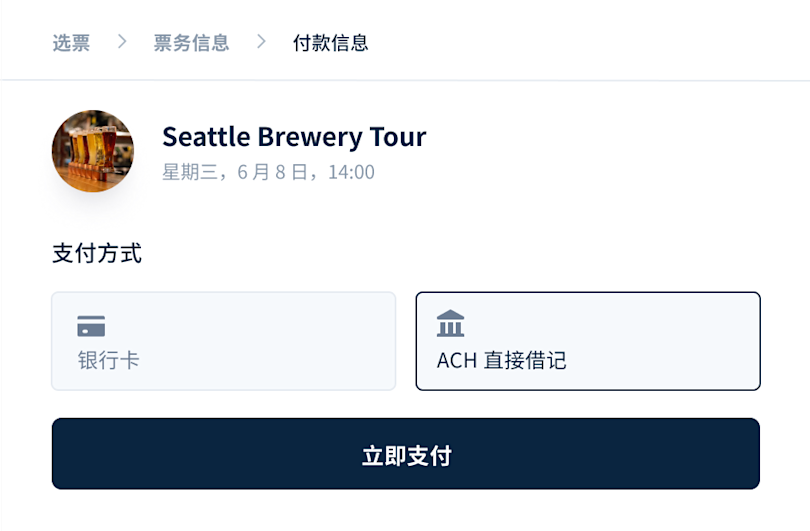
Task: Return to 票务信息 breadcrumb step
Action: (191, 43)
